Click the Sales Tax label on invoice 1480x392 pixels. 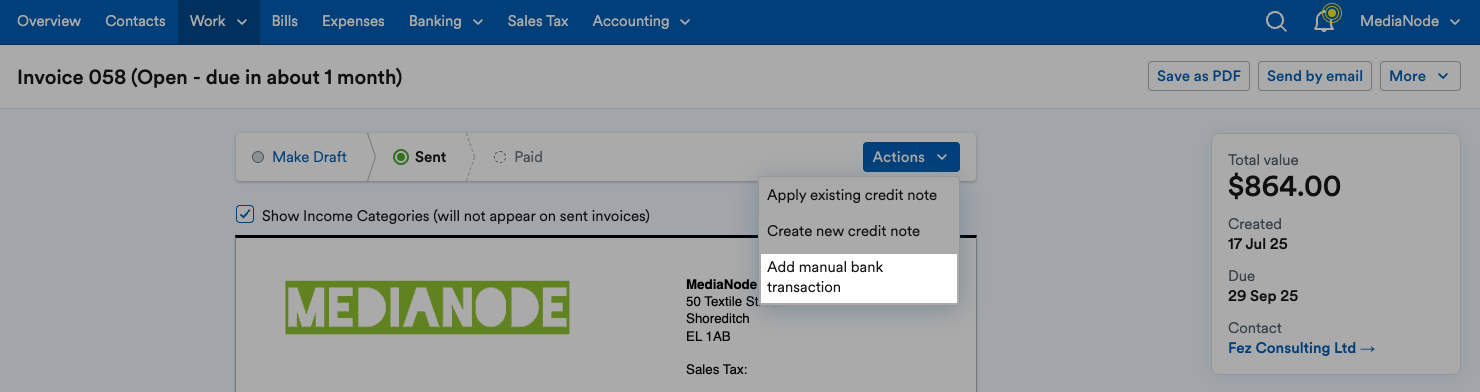coord(716,370)
